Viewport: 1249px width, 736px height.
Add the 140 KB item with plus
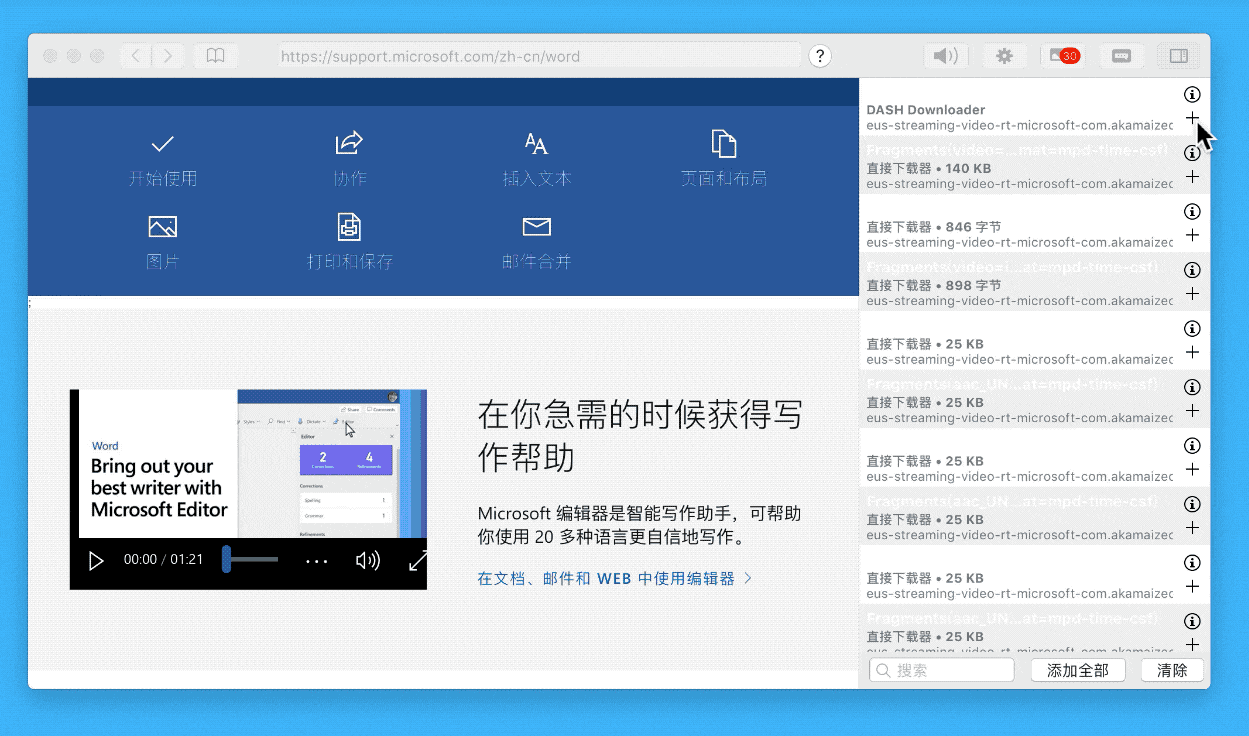tap(1192, 177)
